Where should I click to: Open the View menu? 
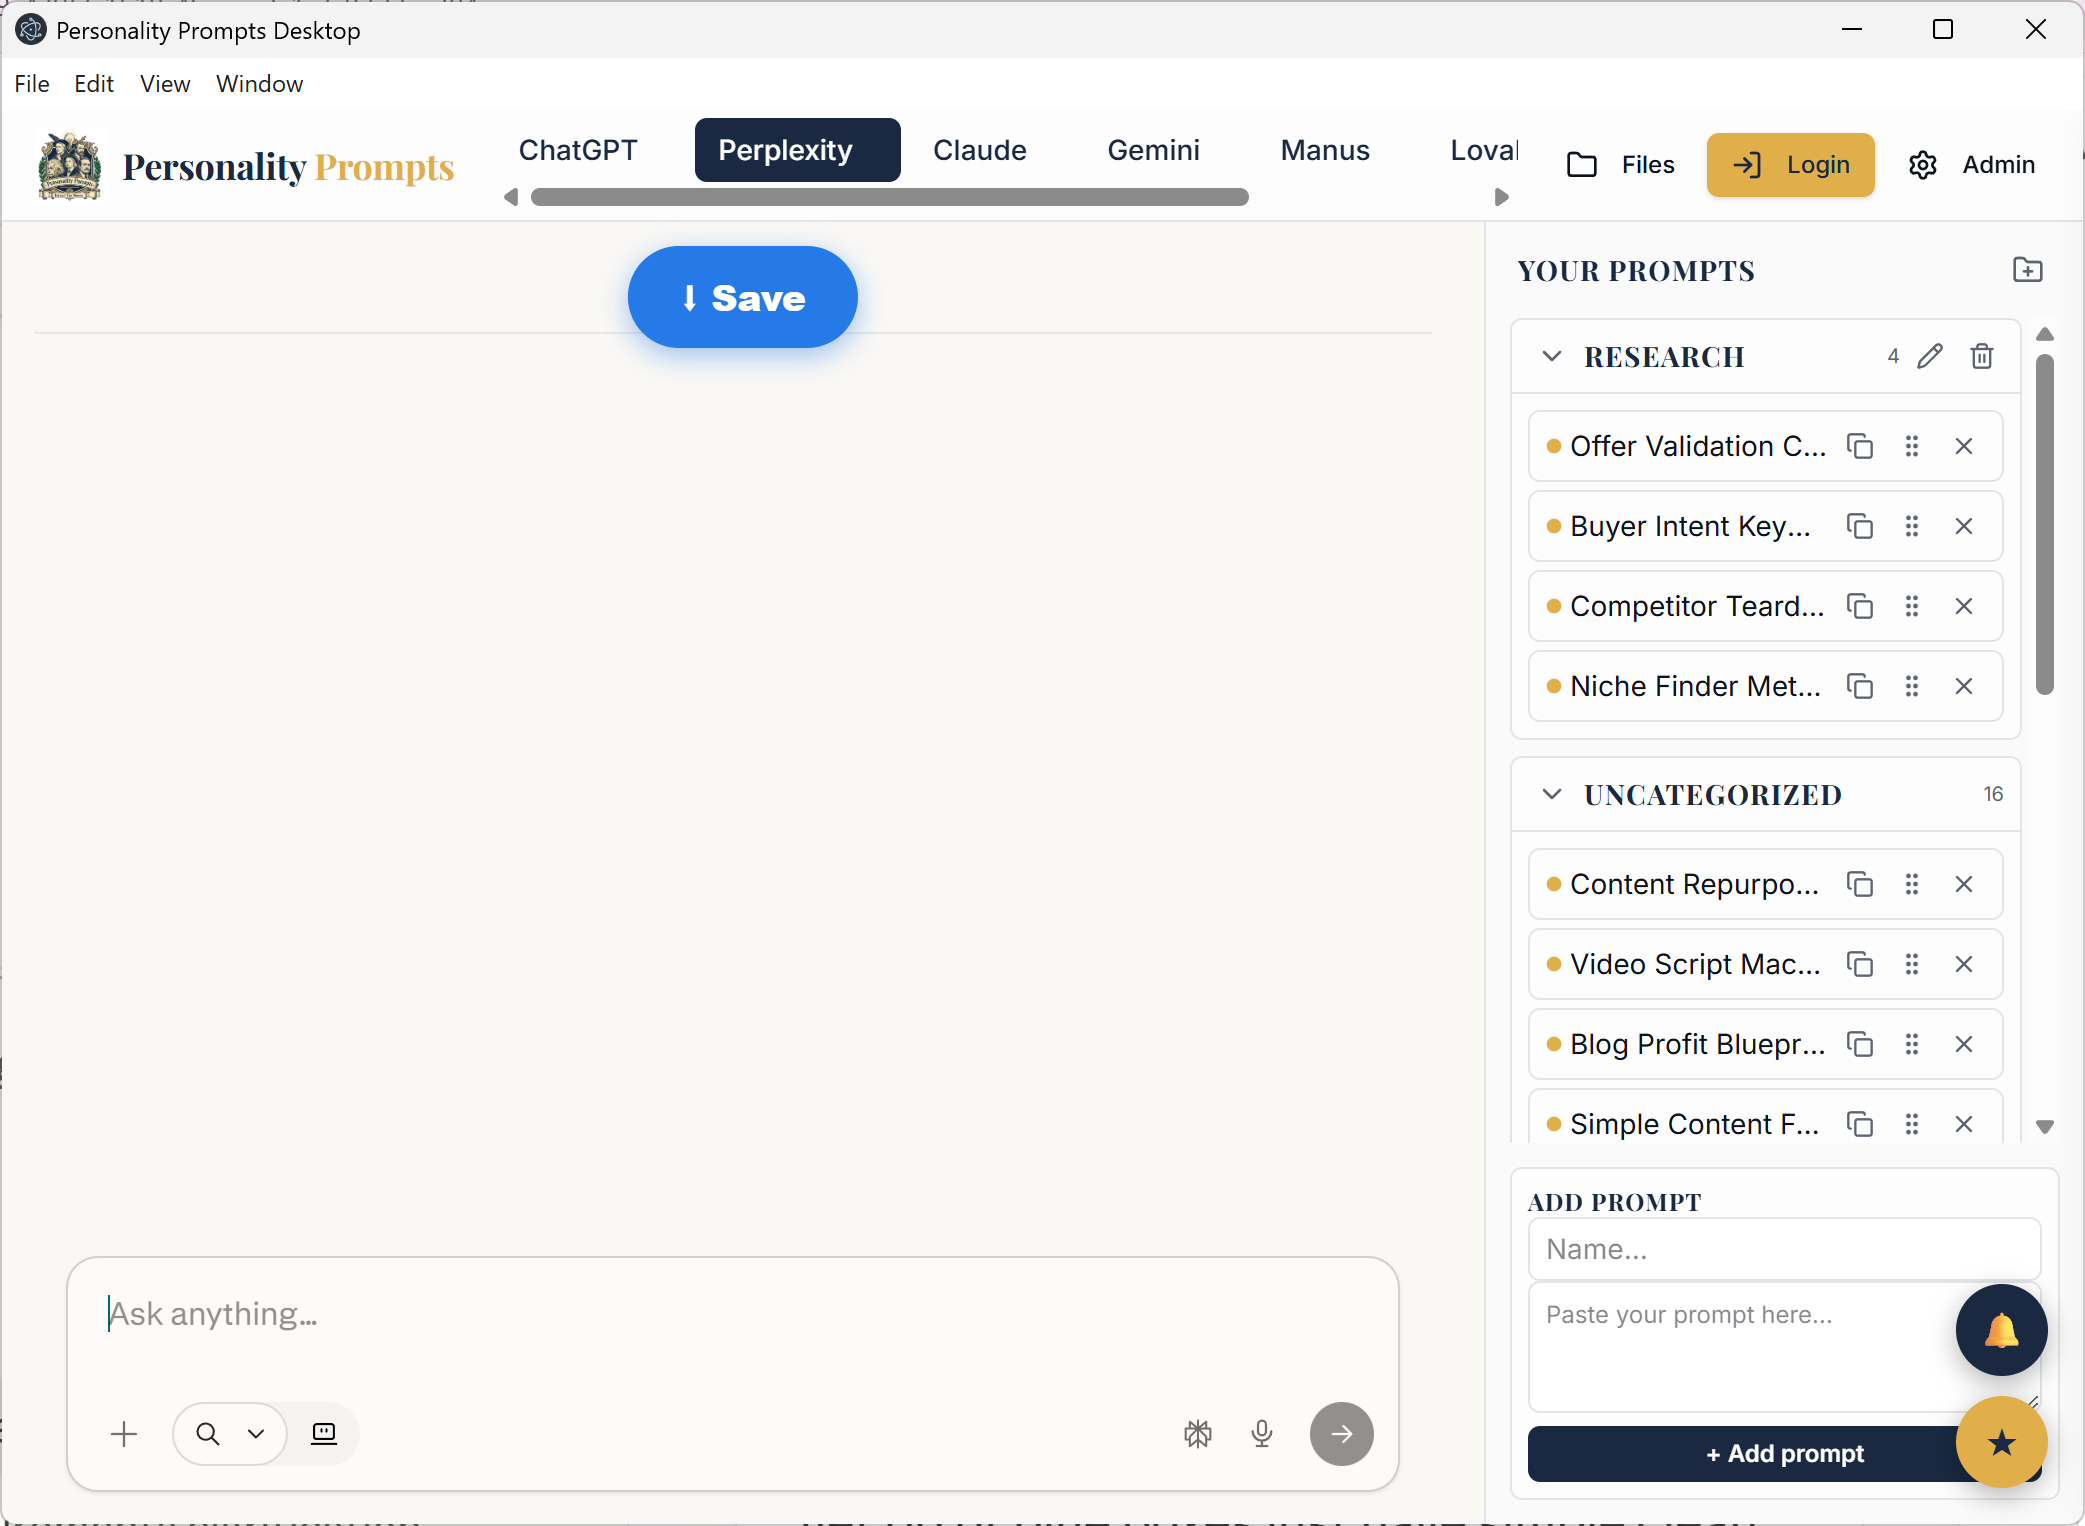point(165,84)
